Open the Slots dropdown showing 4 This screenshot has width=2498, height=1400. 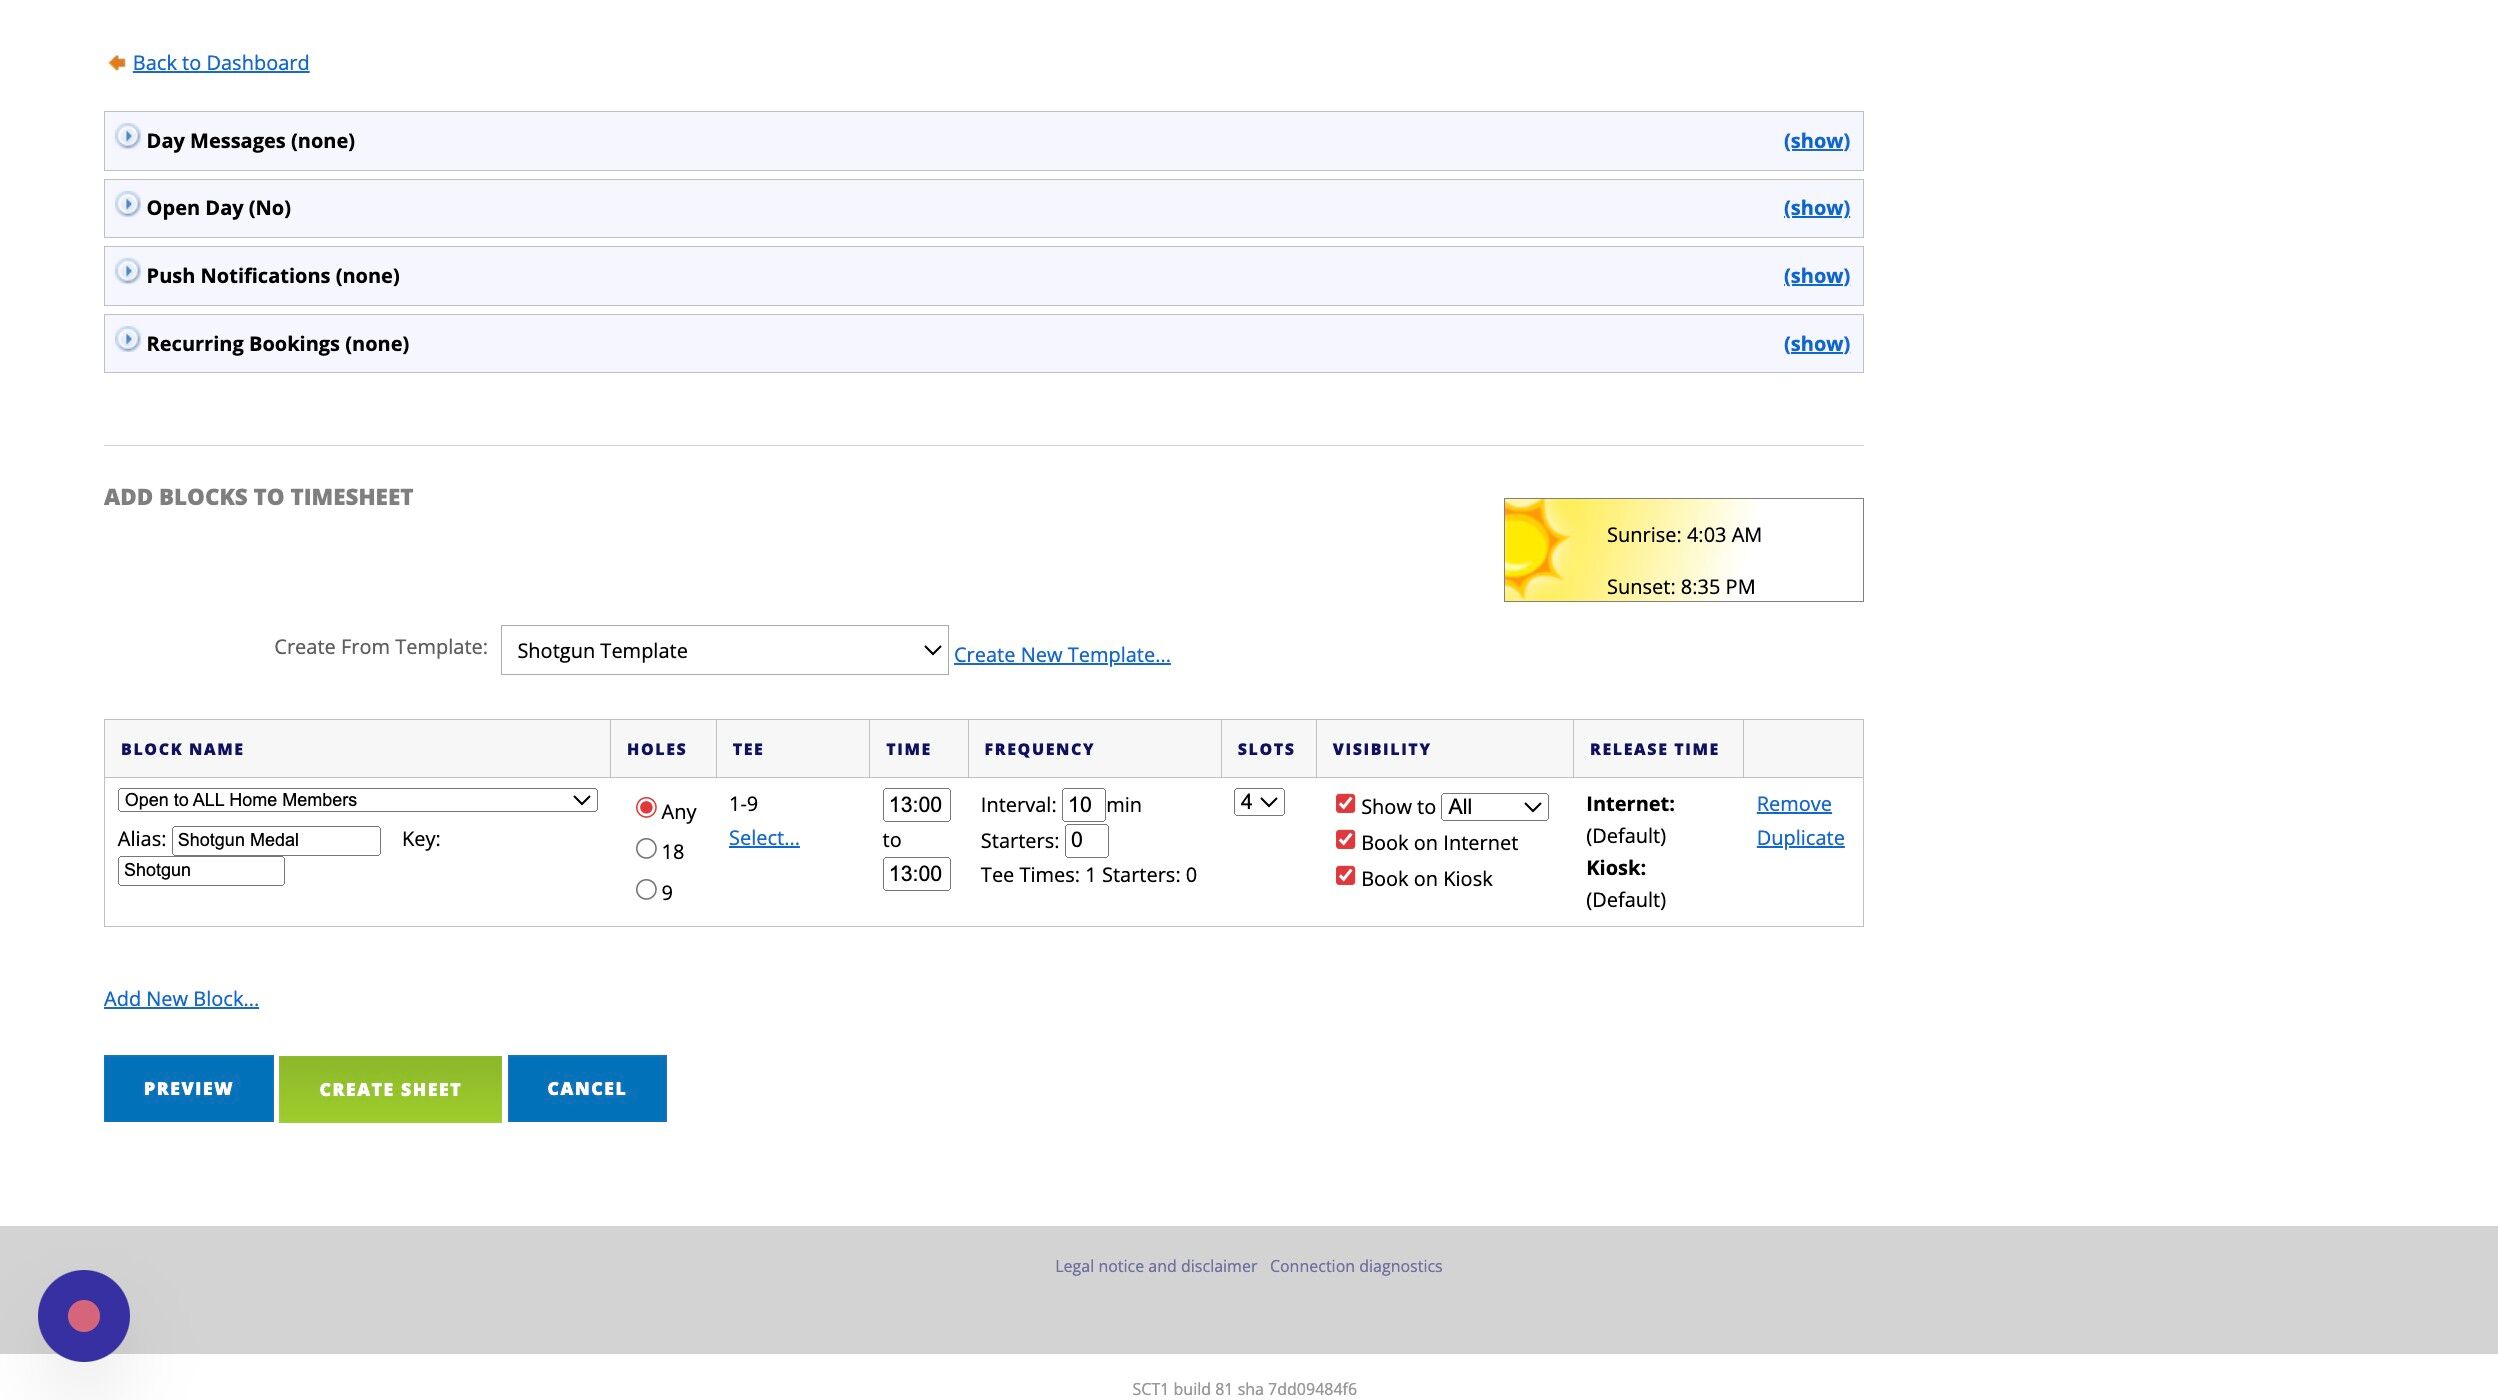pos(1259,802)
